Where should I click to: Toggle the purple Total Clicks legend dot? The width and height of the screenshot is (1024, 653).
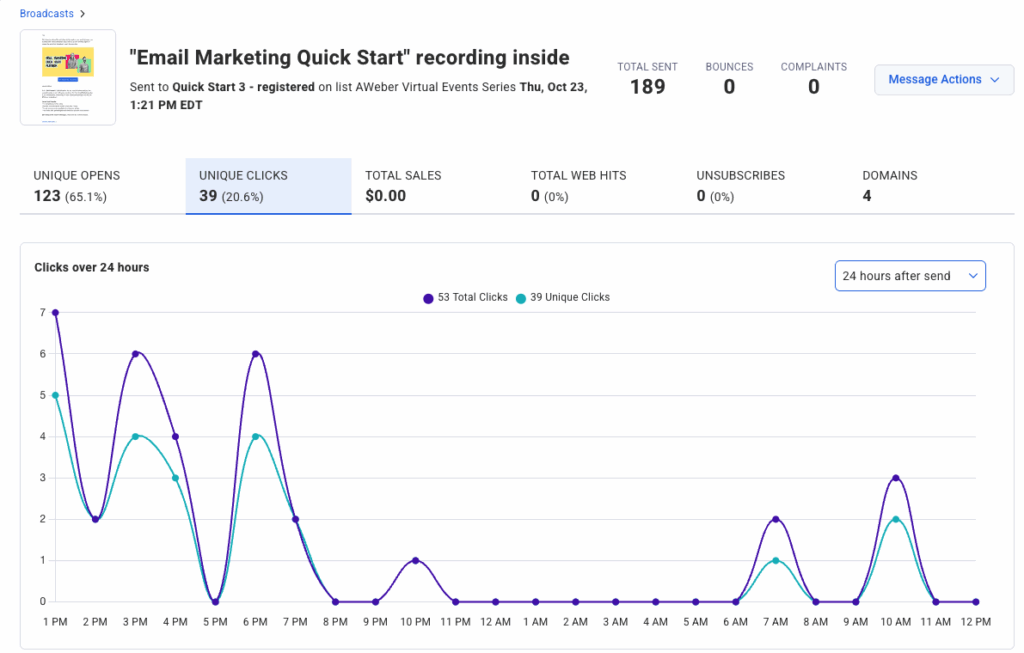pyautogui.click(x=426, y=297)
